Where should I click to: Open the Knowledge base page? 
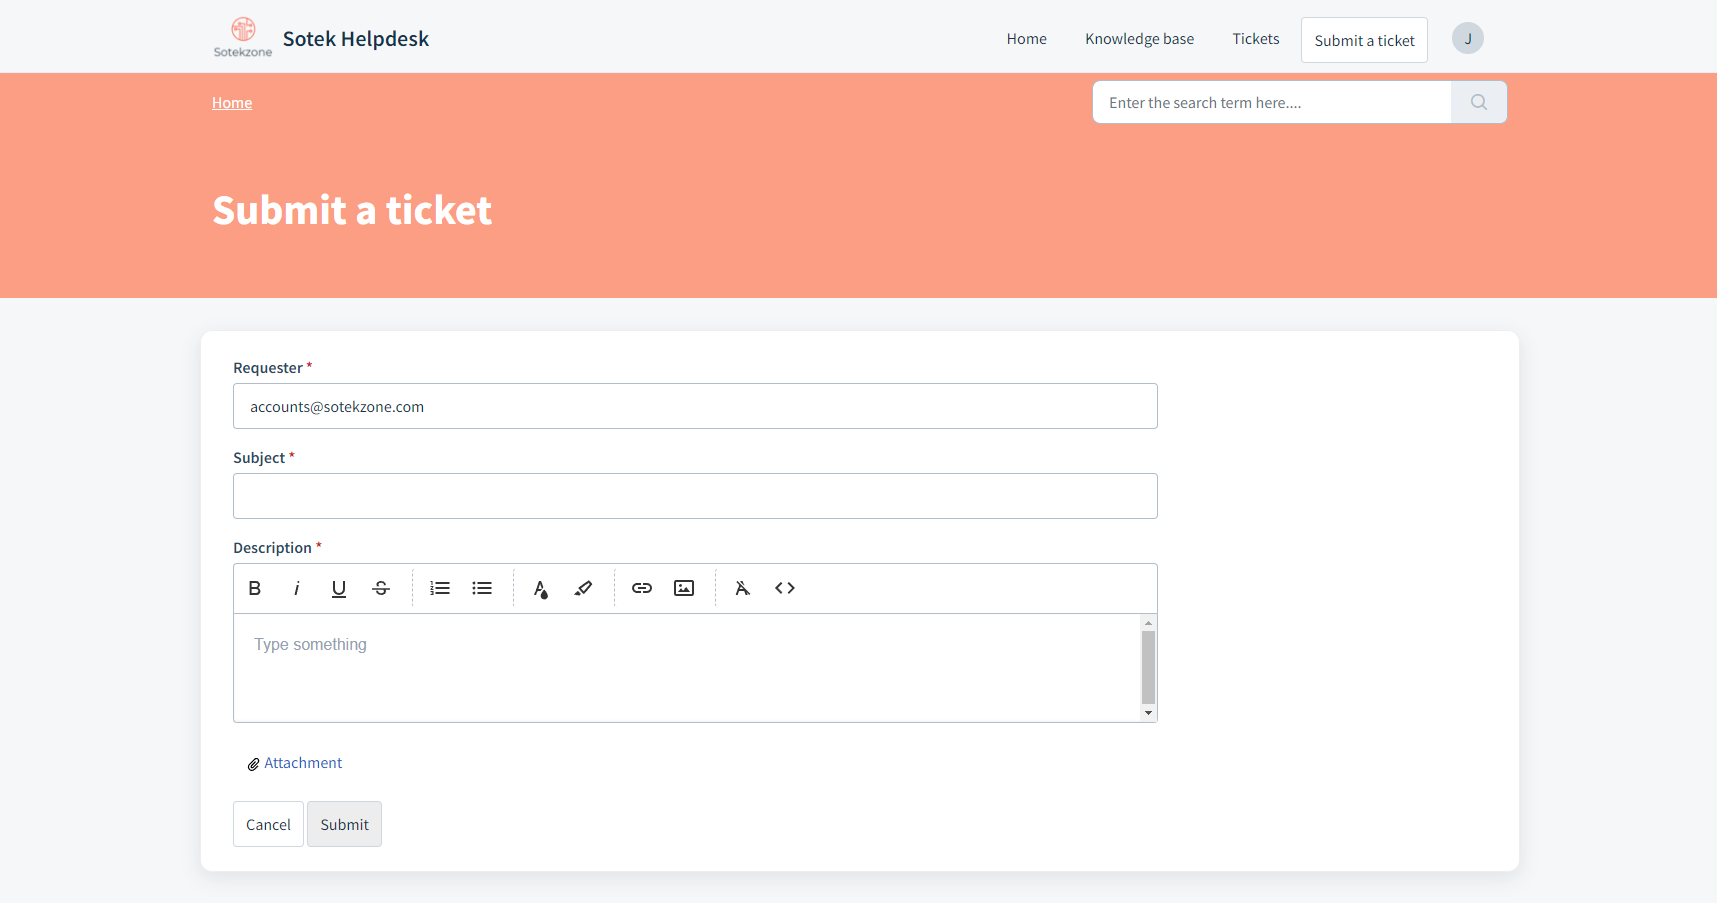tap(1139, 38)
